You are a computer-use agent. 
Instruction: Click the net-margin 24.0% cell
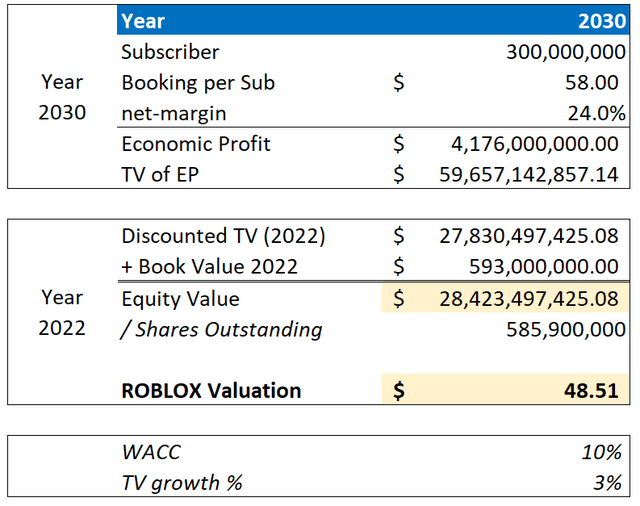click(x=601, y=113)
